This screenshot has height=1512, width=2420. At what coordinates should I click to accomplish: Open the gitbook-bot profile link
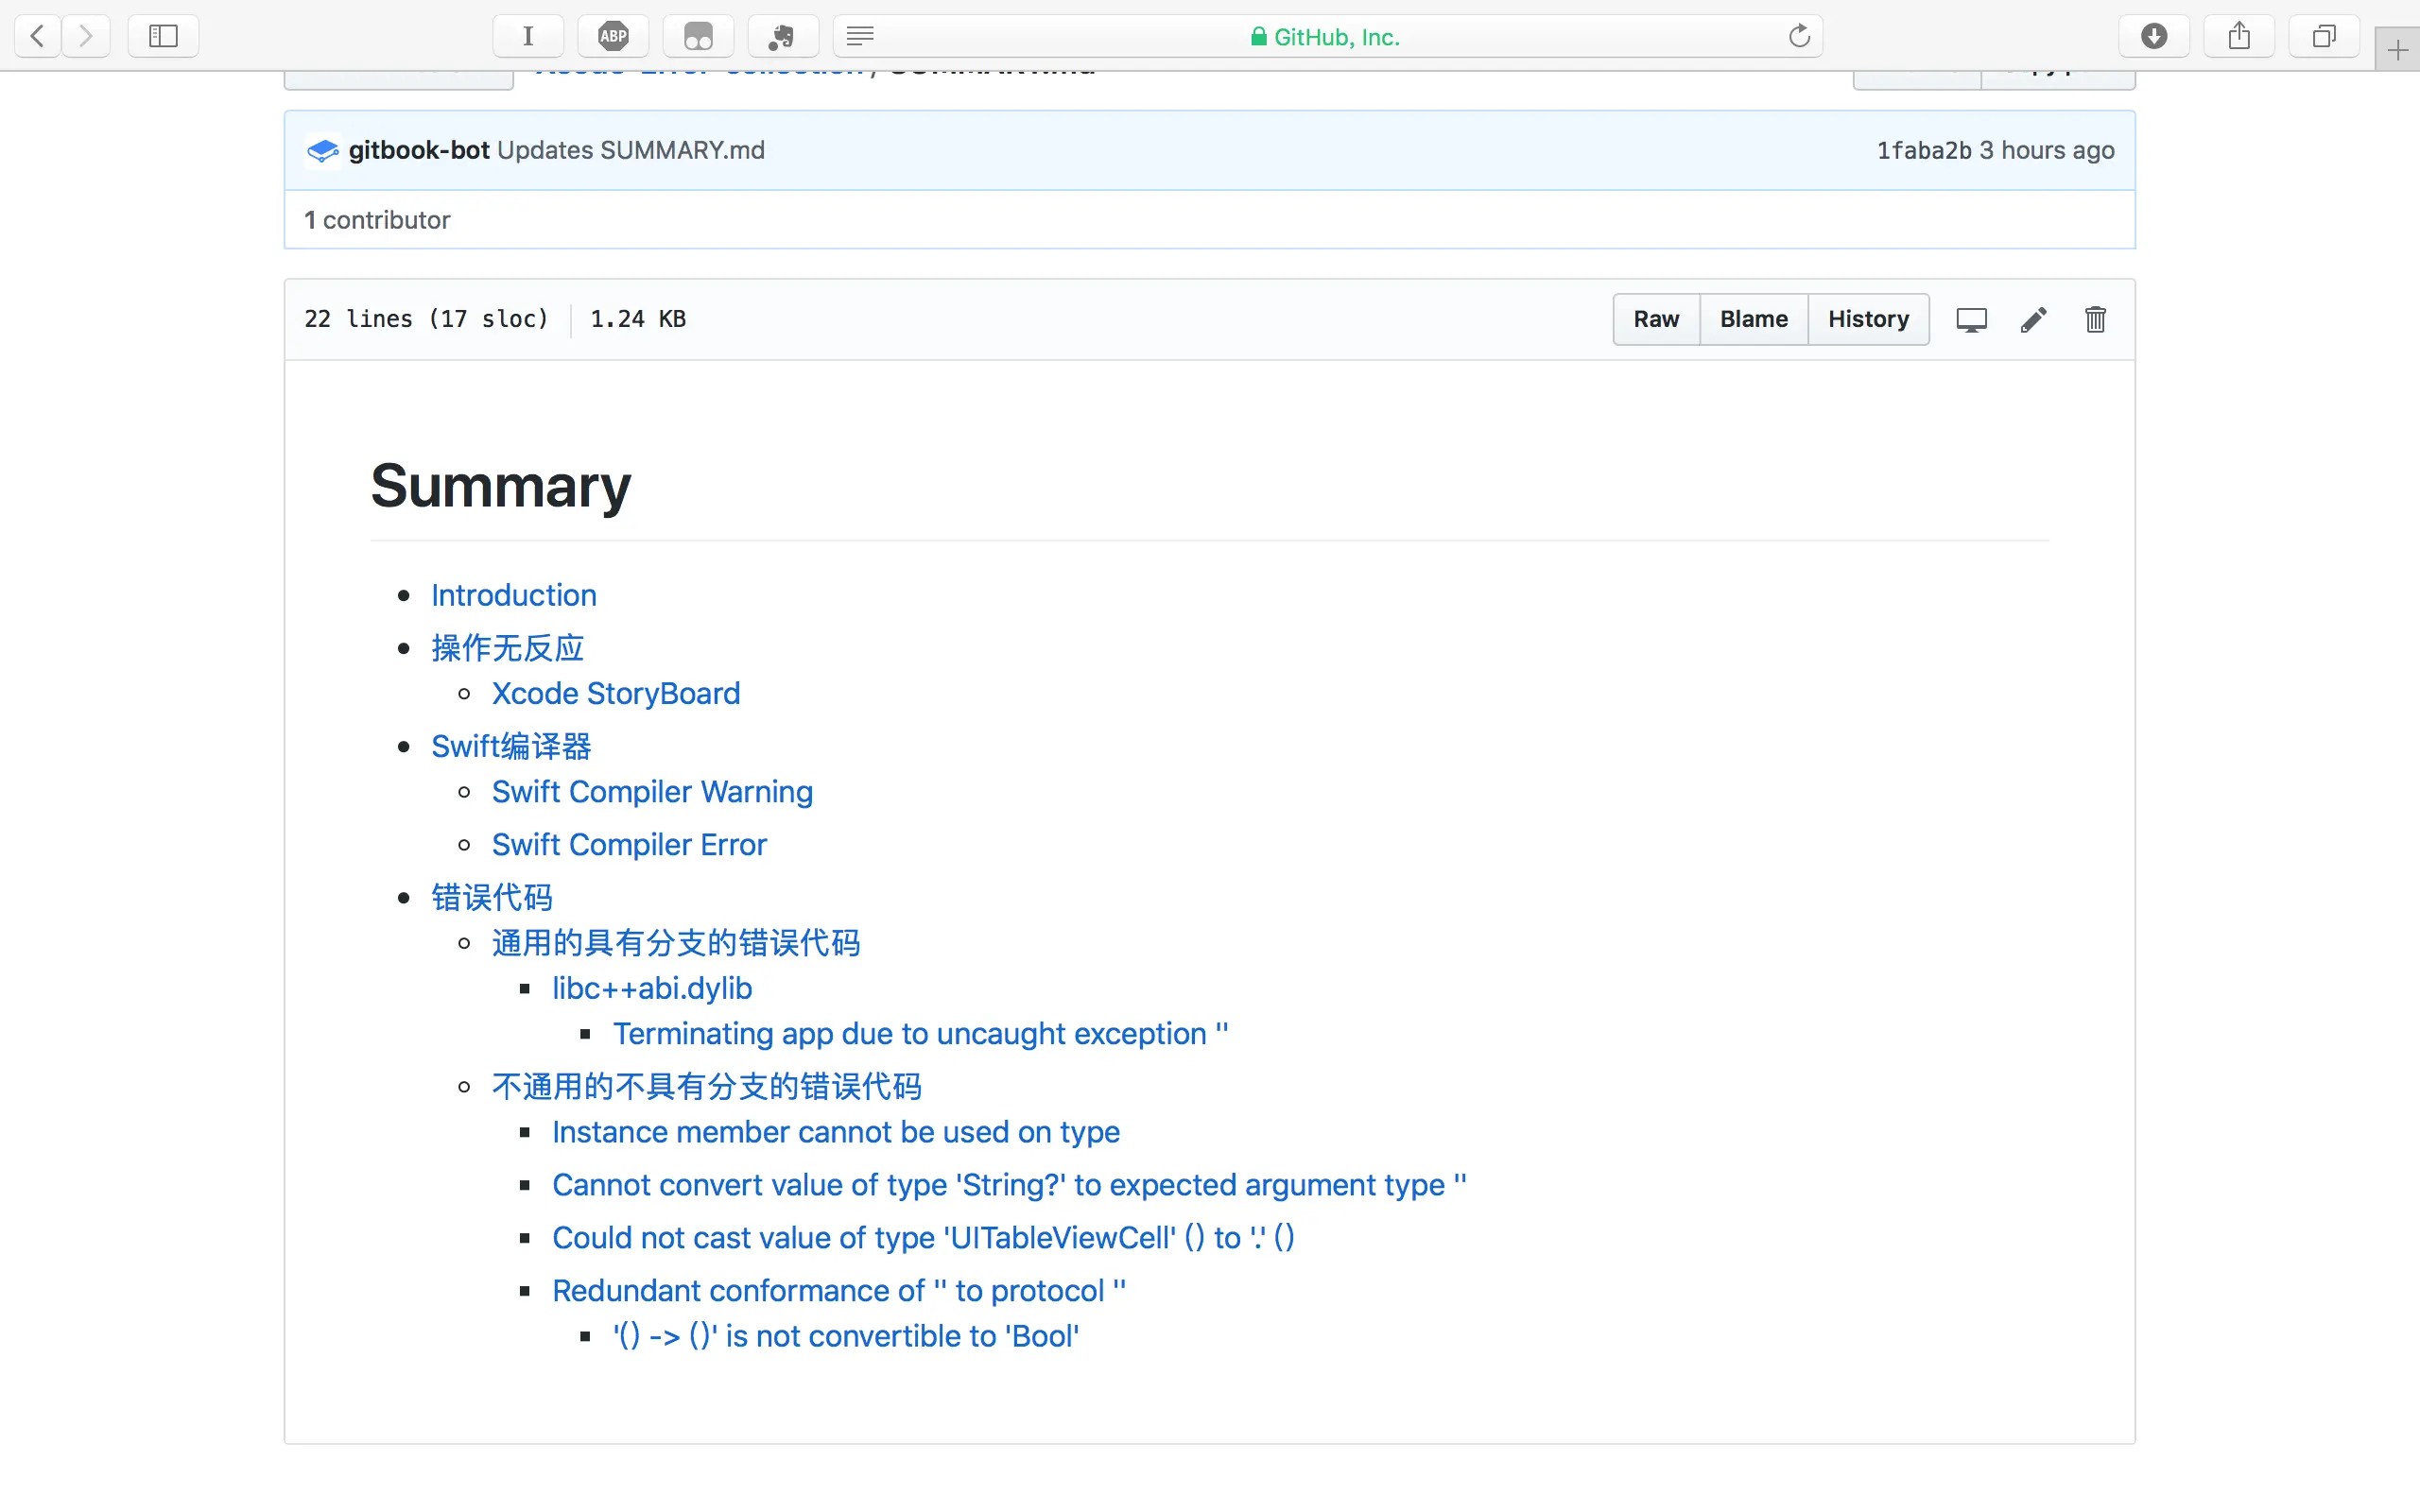pyautogui.click(x=419, y=150)
